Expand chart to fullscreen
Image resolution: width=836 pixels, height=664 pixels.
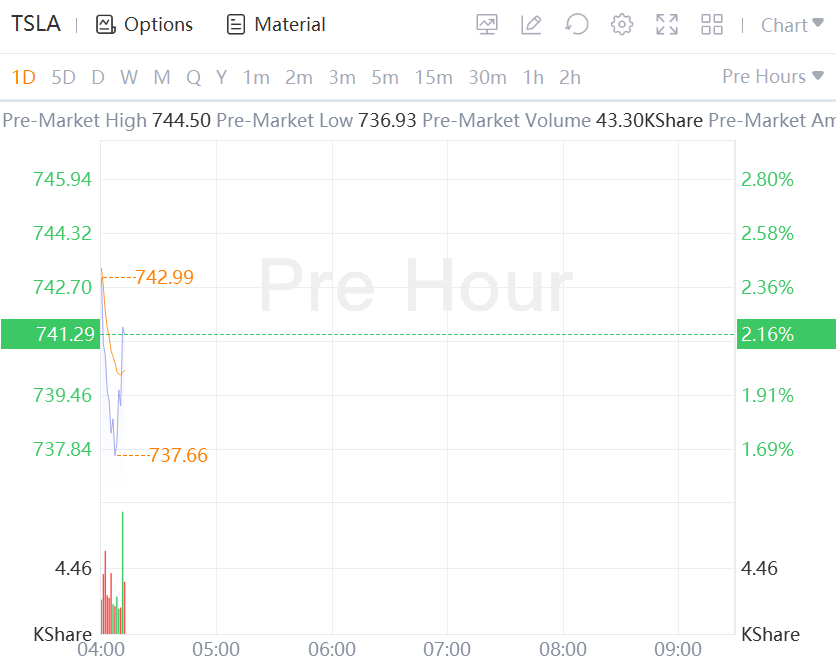(x=667, y=25)
